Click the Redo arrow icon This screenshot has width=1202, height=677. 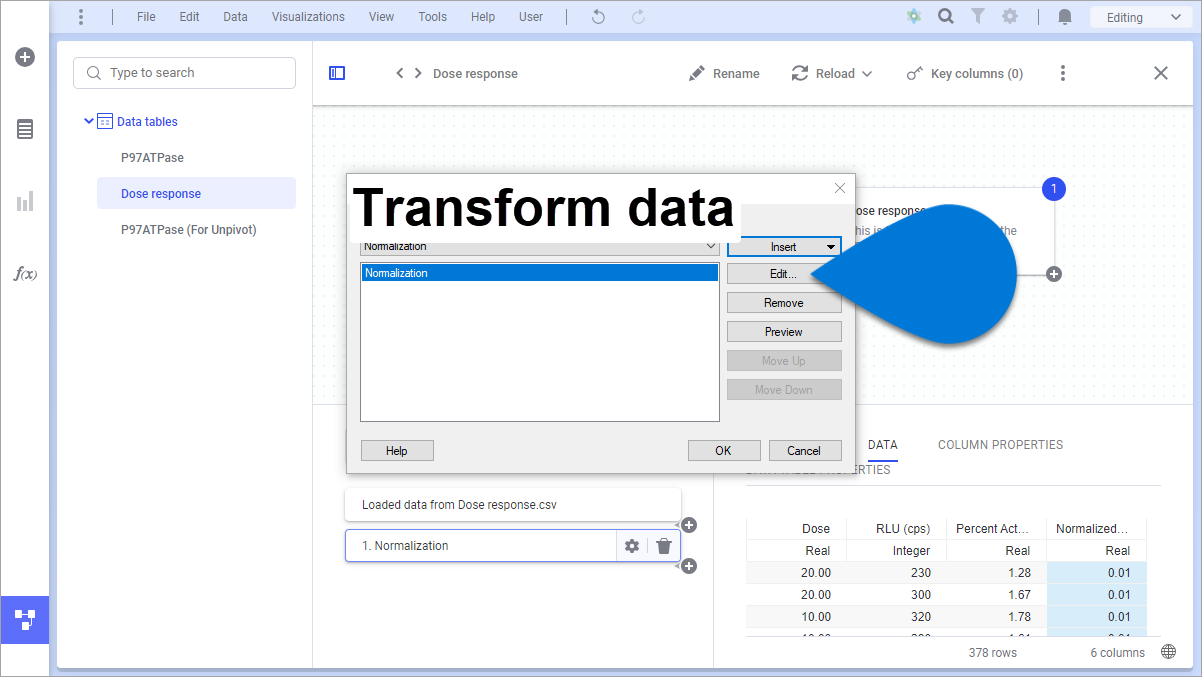click(638, 17)
